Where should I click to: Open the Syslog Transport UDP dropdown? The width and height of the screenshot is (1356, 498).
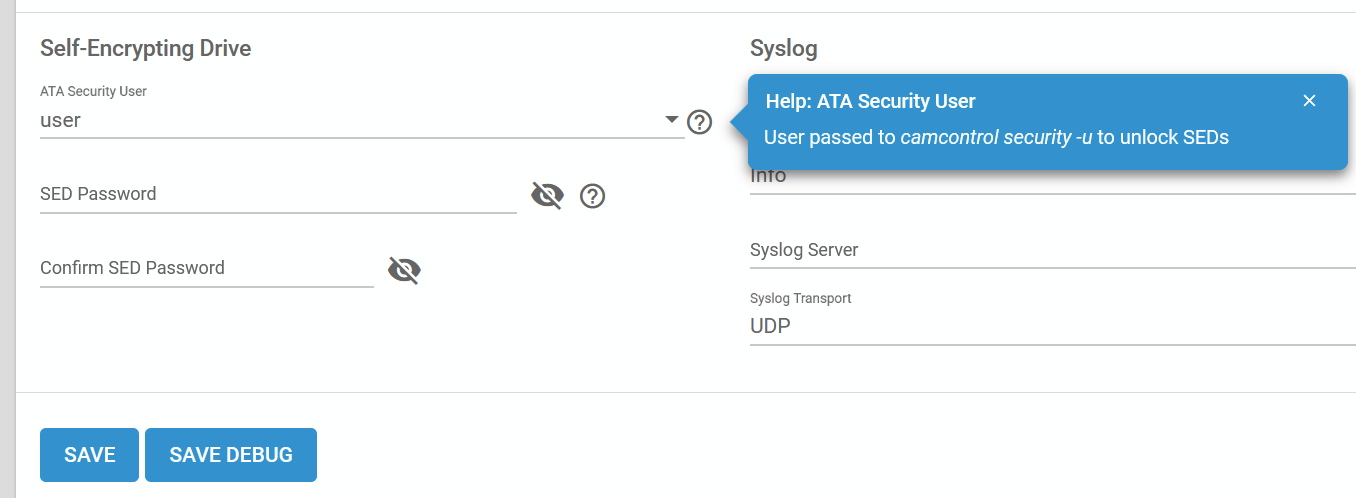pos(1052,326)
